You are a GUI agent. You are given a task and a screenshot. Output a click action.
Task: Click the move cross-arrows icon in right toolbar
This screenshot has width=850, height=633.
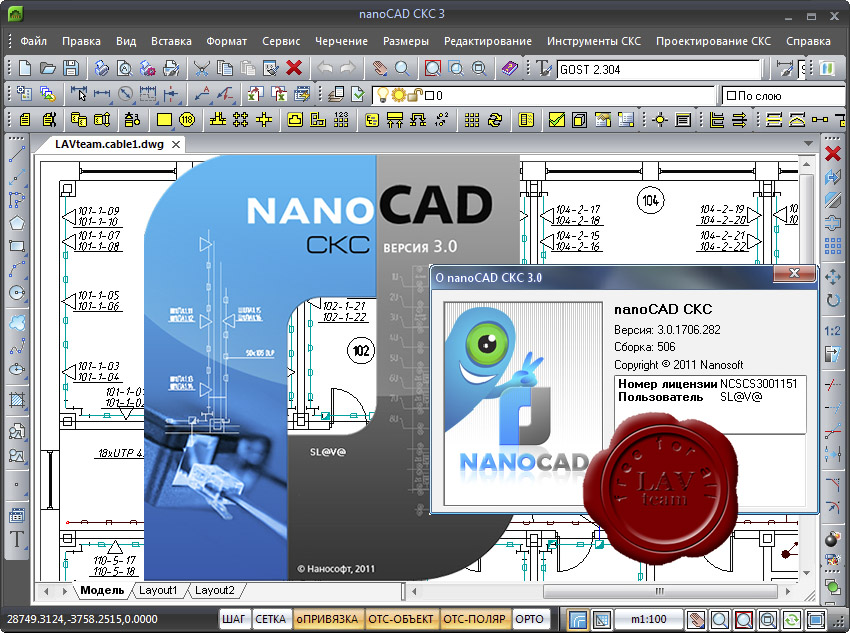click(833, 277)
